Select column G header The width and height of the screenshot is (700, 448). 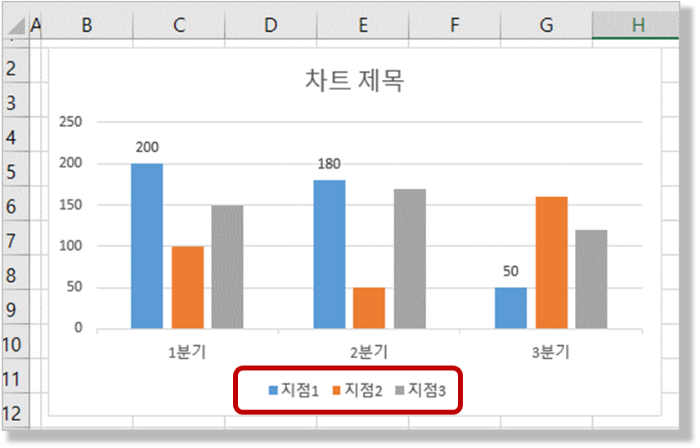coord(547,25)
